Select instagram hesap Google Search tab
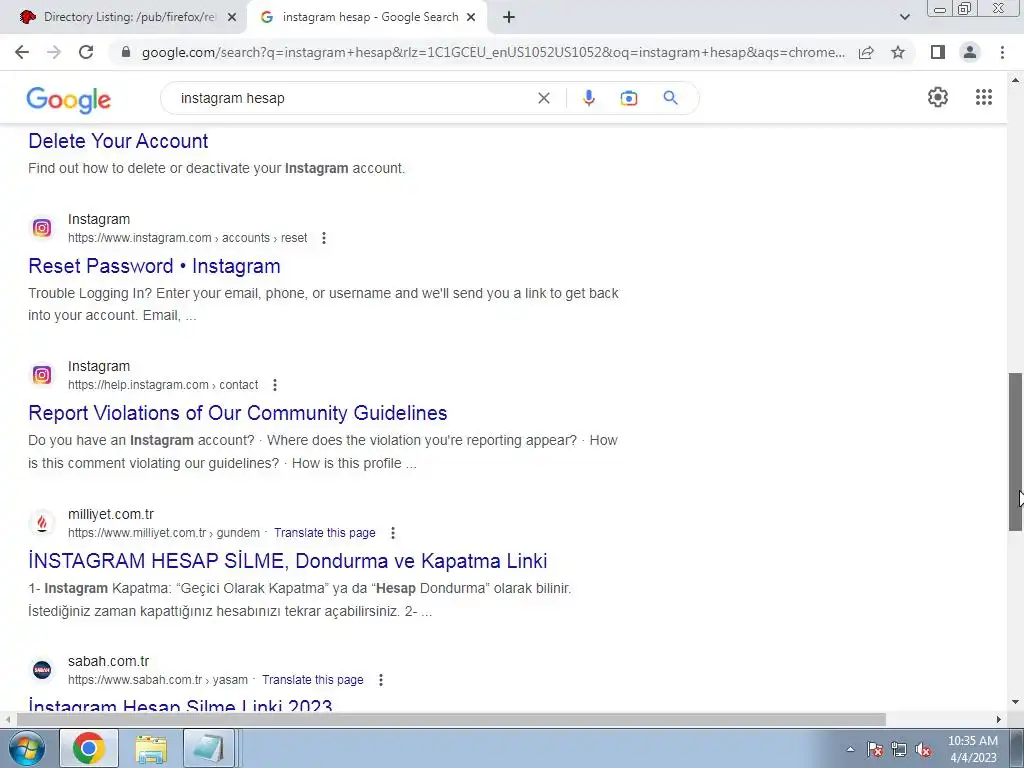Screen dimensions: 1024x768 (367, 18)
